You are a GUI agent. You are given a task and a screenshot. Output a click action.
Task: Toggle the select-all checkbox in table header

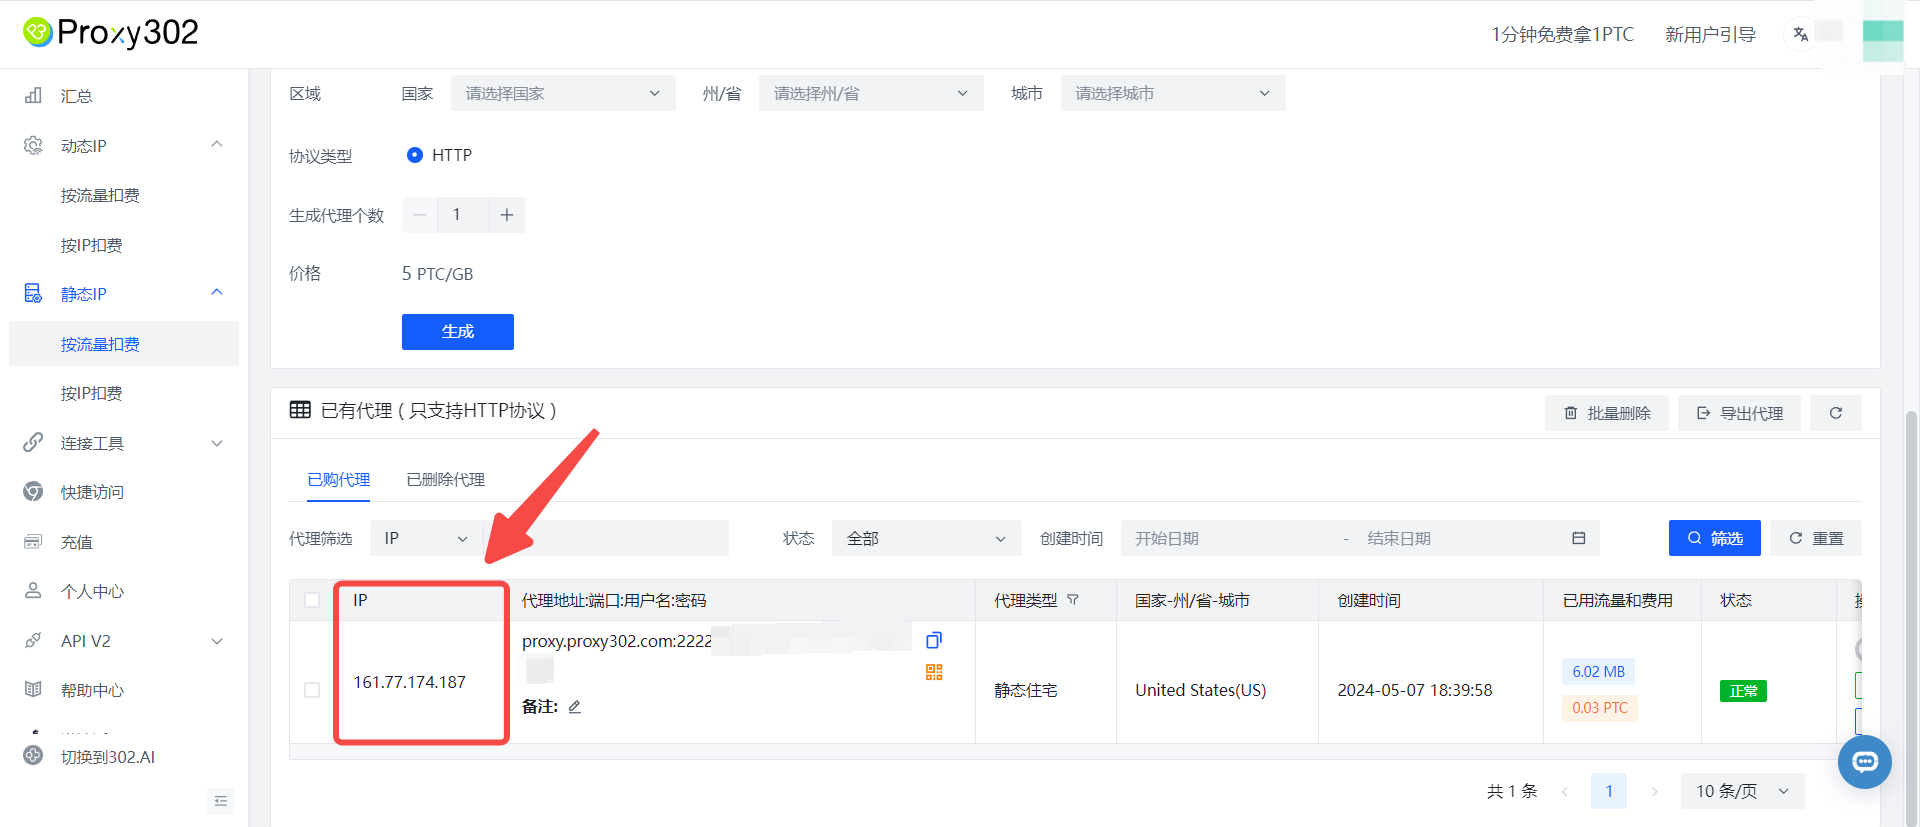[312, 600]
